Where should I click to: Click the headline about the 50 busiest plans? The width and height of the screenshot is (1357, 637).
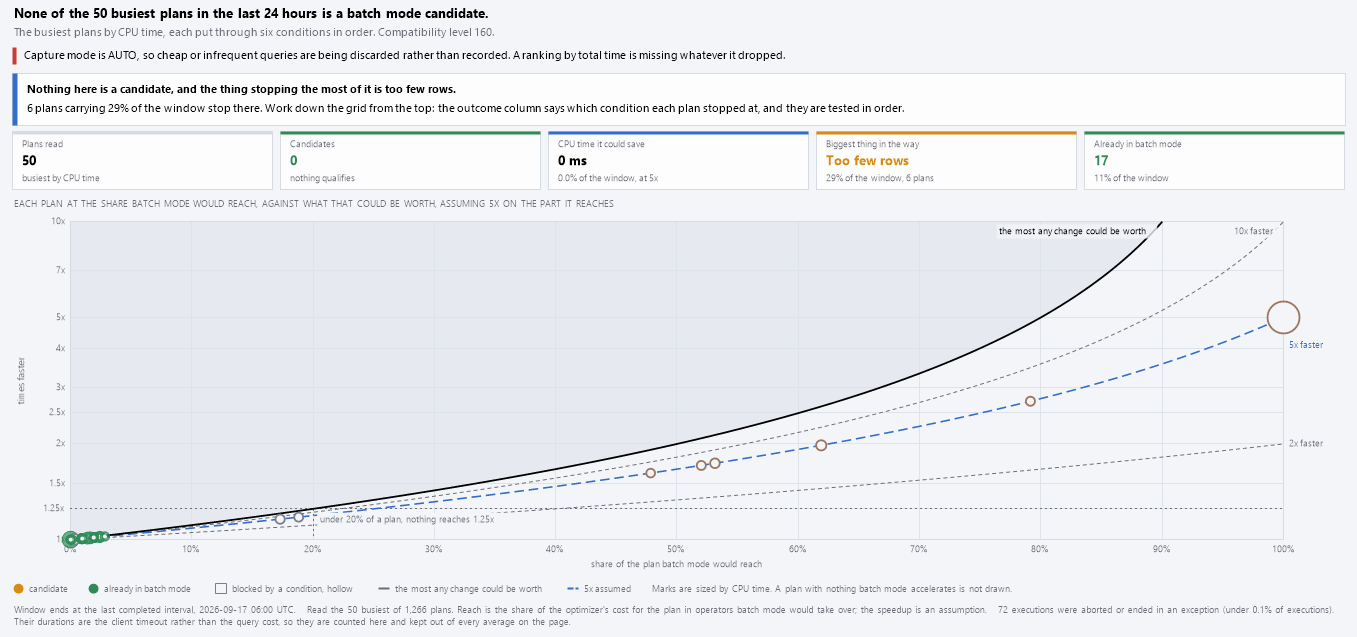tap(251, 13)
